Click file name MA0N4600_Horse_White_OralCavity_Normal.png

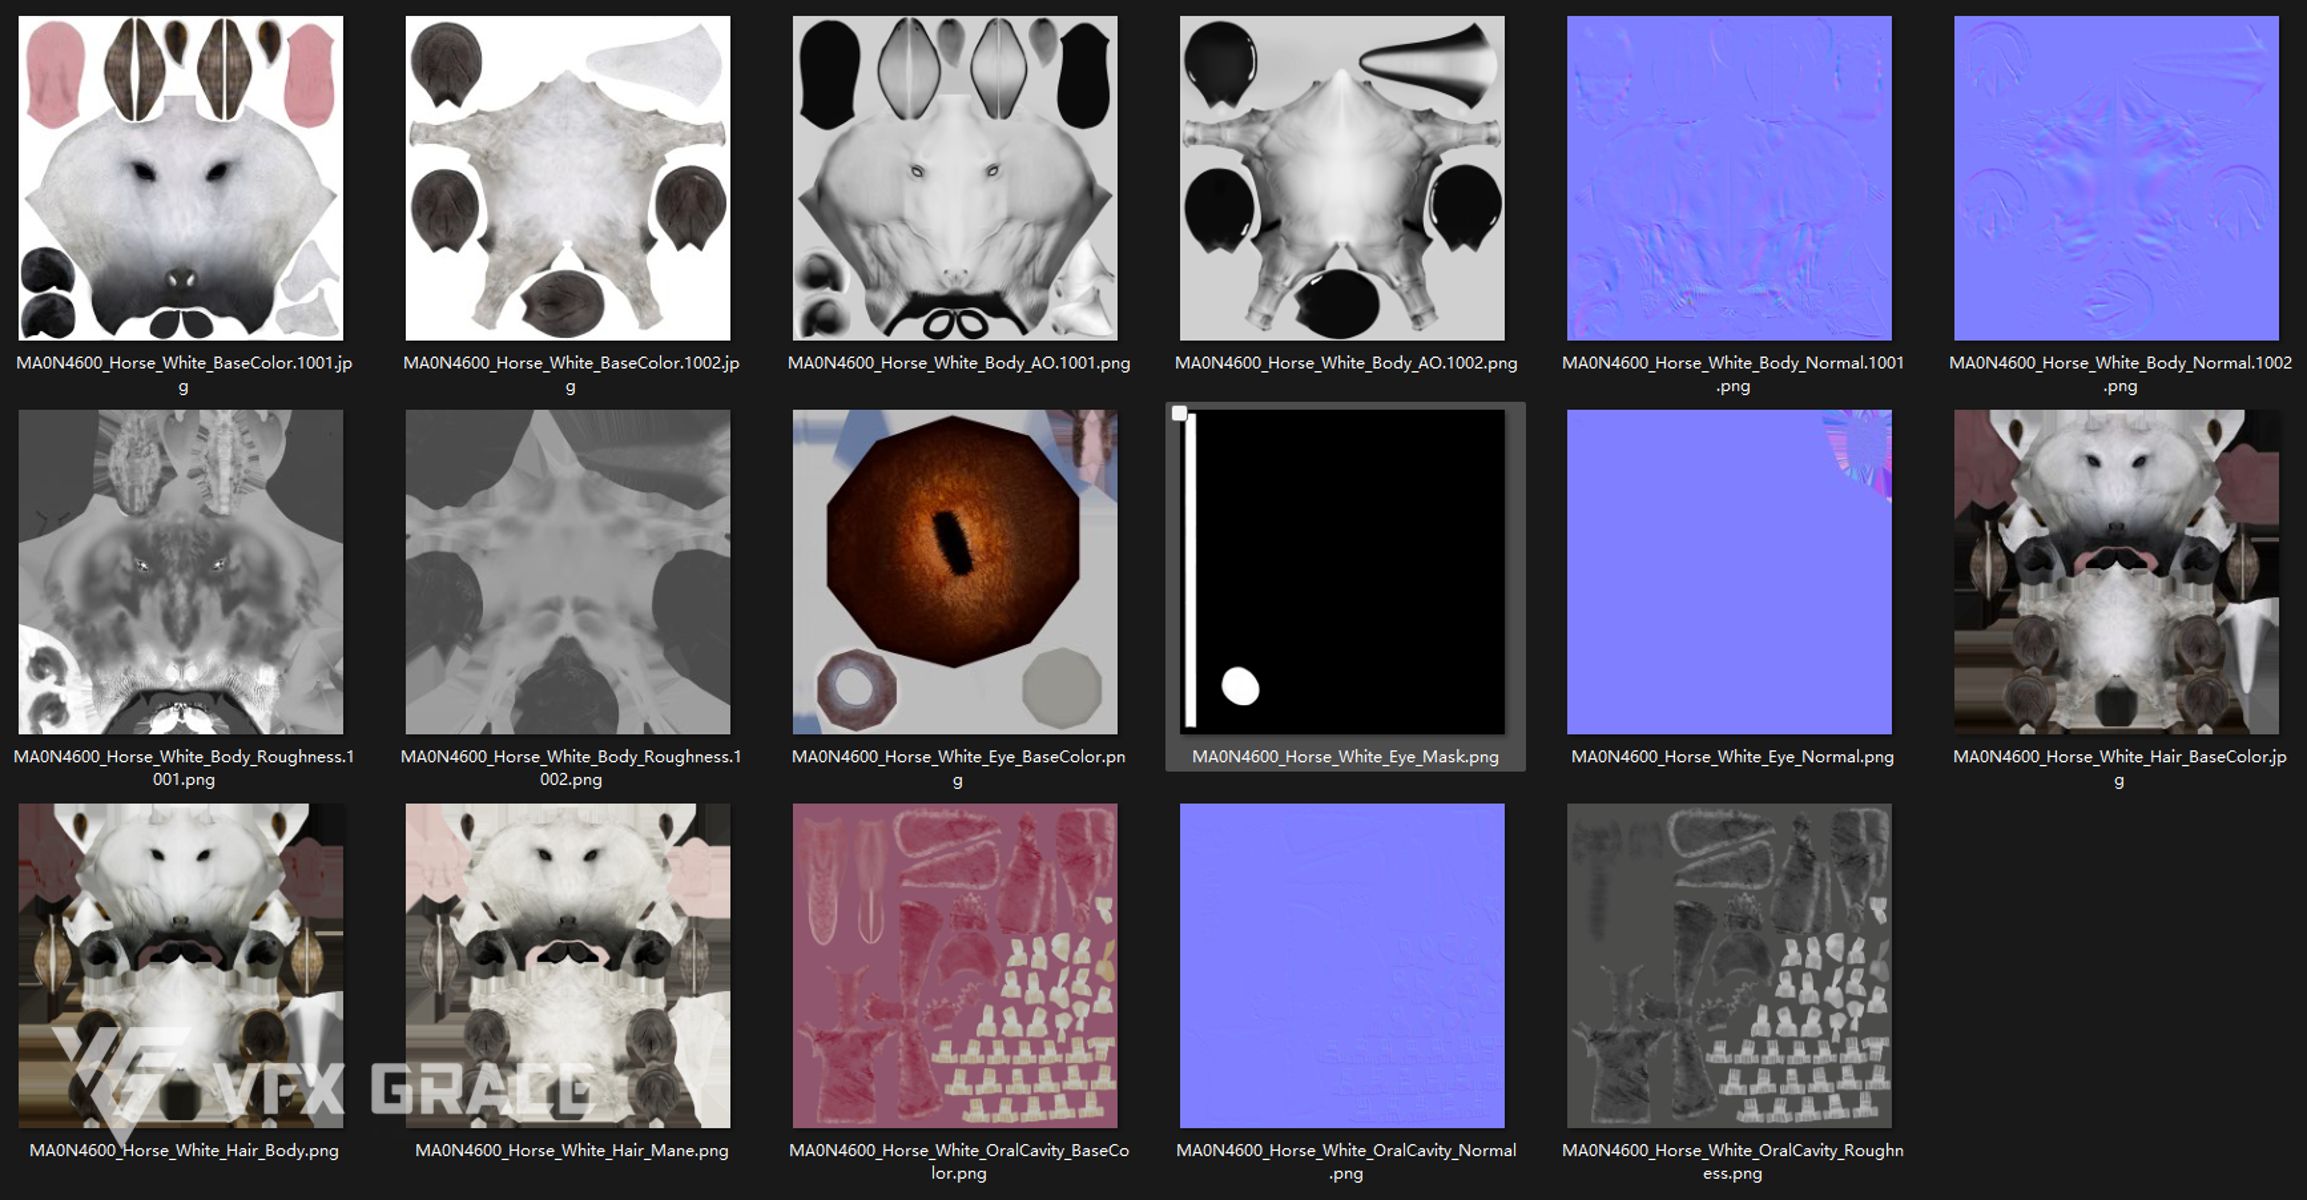pyautogui.click(x=1346, y=1162)
